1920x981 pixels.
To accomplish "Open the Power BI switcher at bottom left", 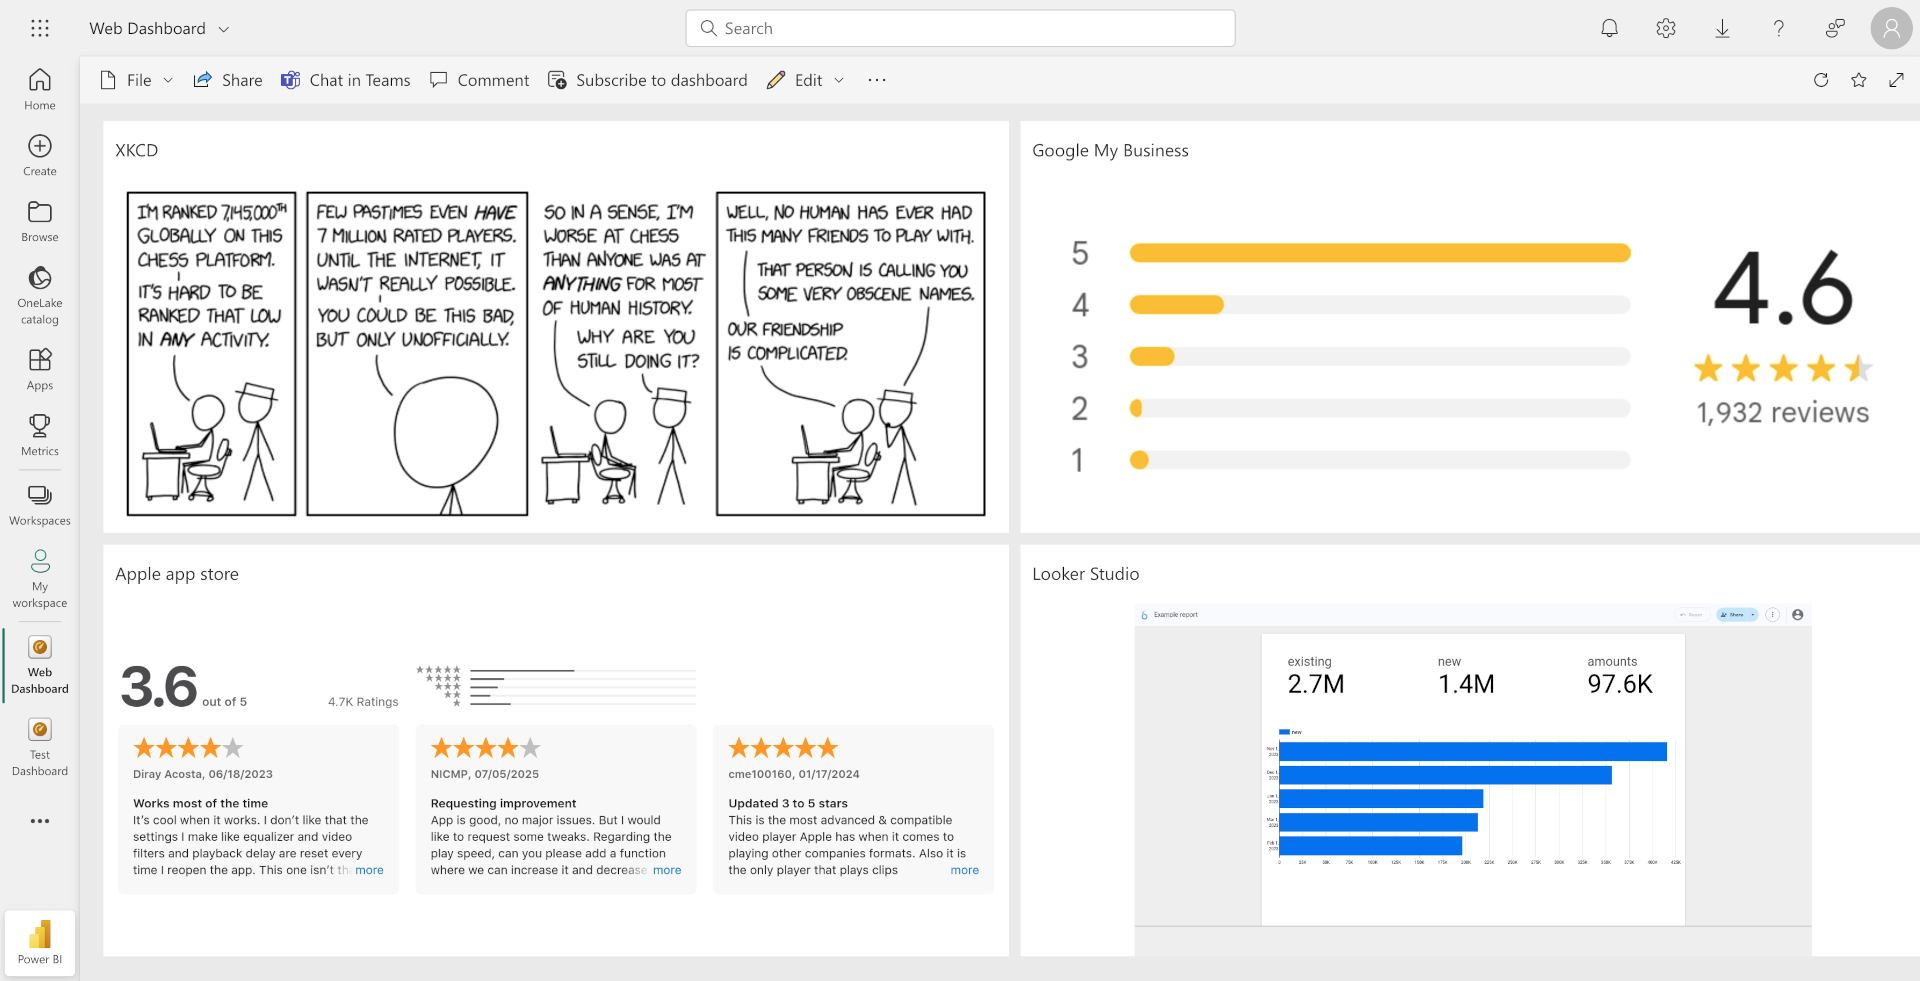I will point(40,942).
